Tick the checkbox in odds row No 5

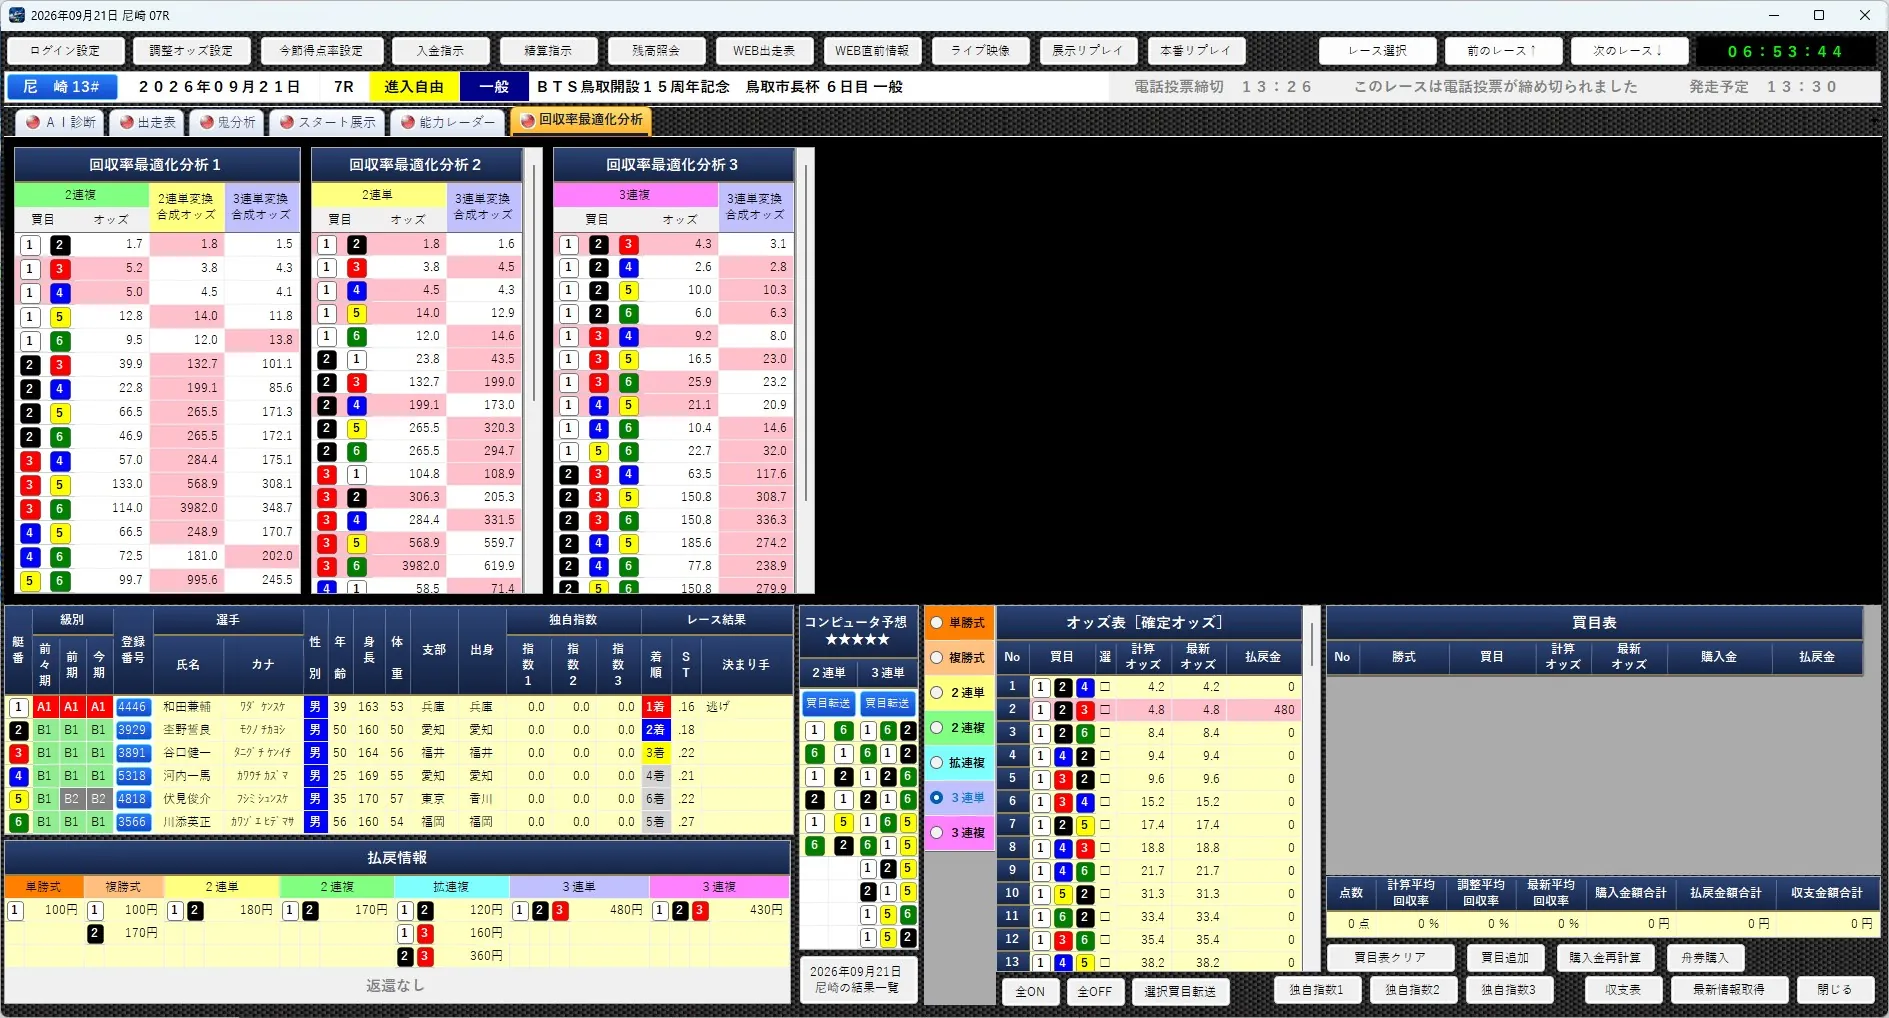pyautogui.click(x=1105, y=779)
